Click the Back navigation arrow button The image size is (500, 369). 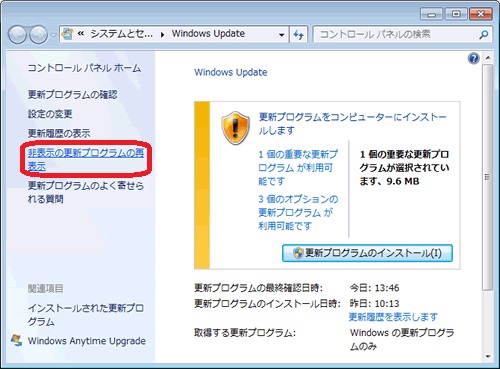tap(17, 35)
